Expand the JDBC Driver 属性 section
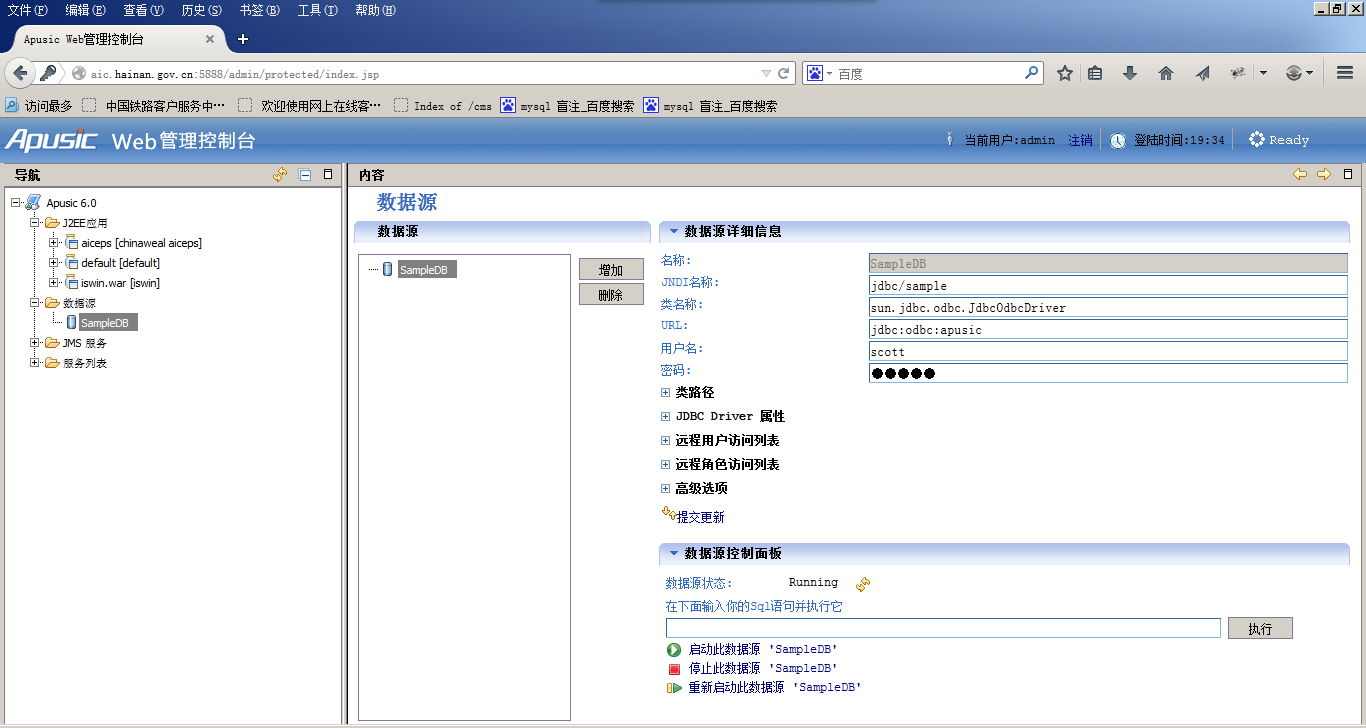Image resolution: width=1366 pixels, height=728 pixels. click(x=665, y=417)
